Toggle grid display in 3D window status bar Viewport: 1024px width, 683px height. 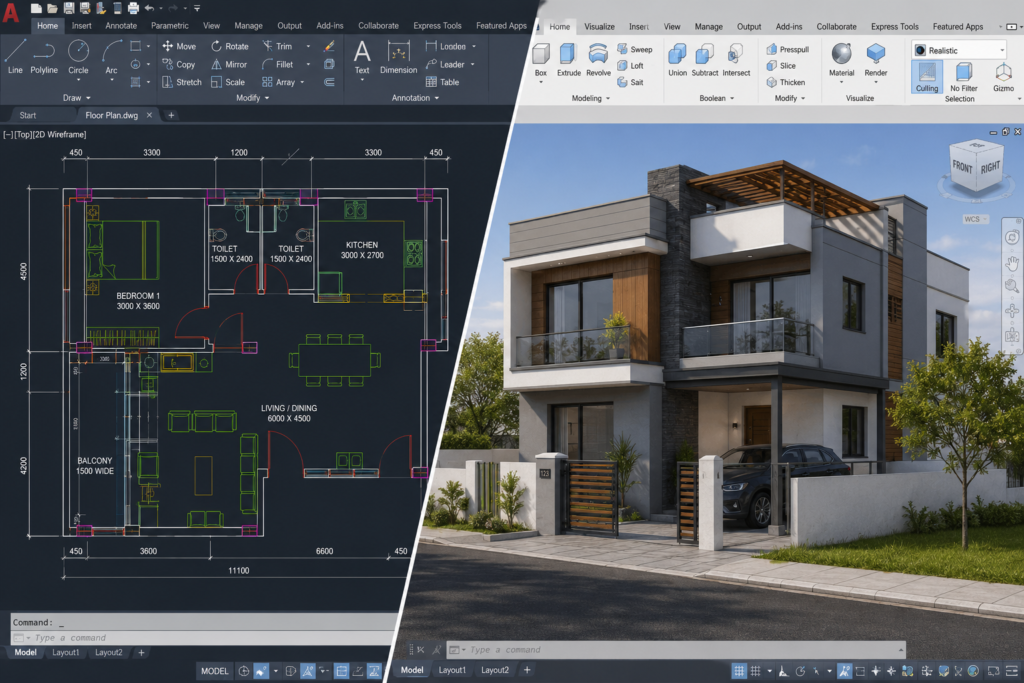click(739, 671)
